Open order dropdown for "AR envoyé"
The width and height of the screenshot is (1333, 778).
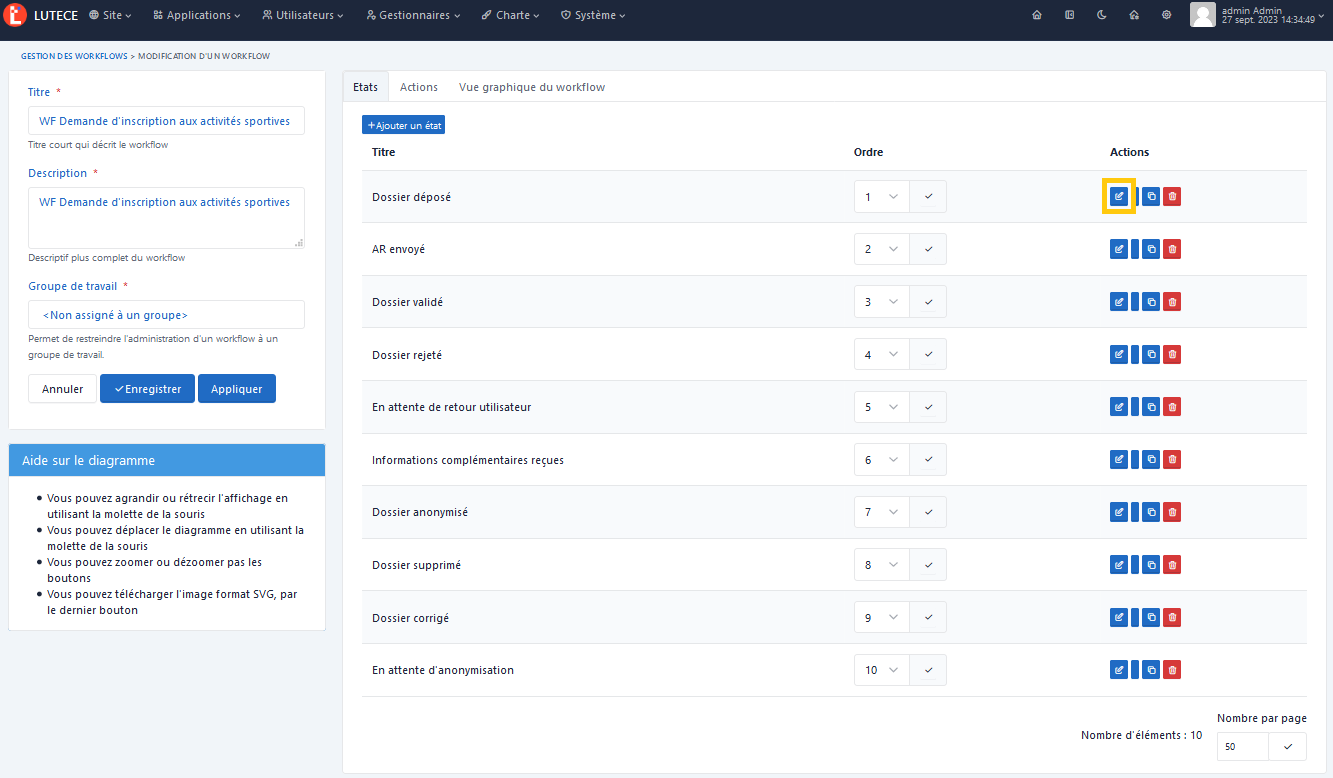(882, 249)
